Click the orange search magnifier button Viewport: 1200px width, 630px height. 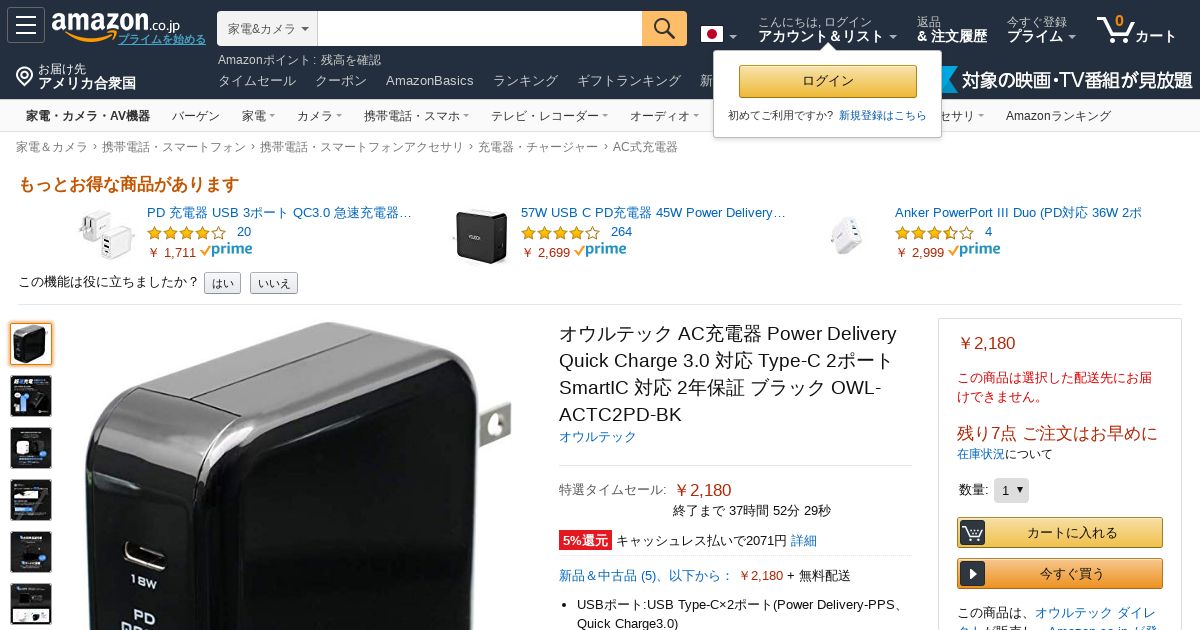(x=664, y=29)
